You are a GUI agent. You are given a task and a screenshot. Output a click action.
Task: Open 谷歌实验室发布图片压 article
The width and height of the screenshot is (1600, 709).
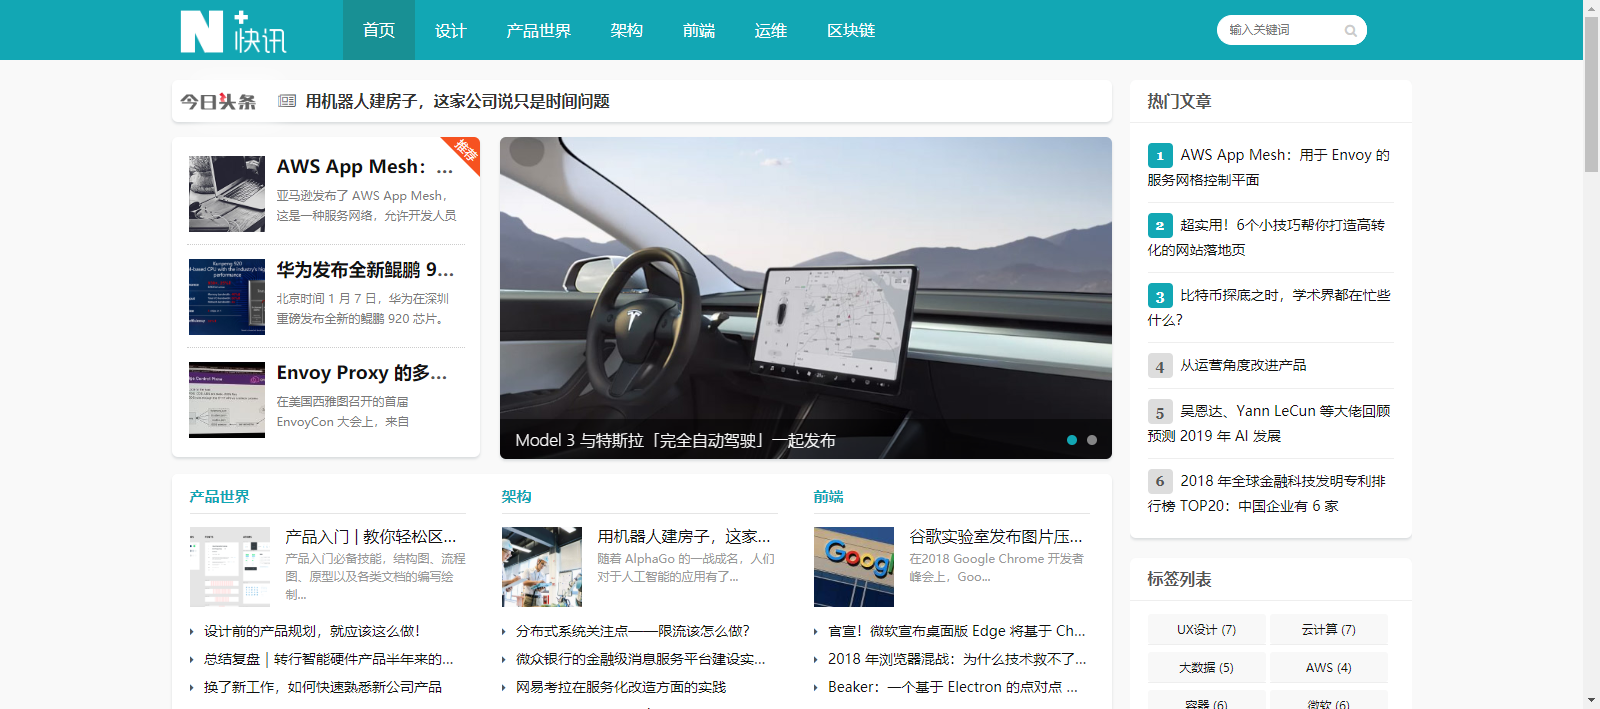coord(996,537)
